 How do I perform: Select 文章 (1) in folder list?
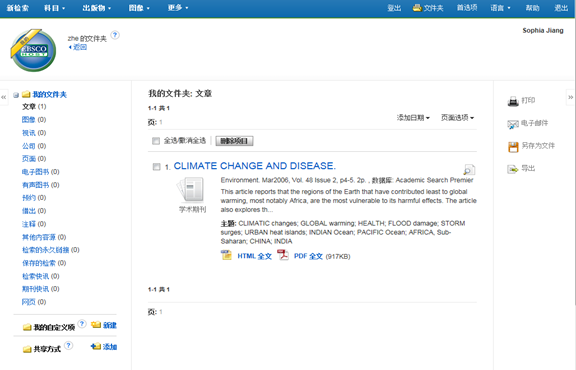click(34, 107)
